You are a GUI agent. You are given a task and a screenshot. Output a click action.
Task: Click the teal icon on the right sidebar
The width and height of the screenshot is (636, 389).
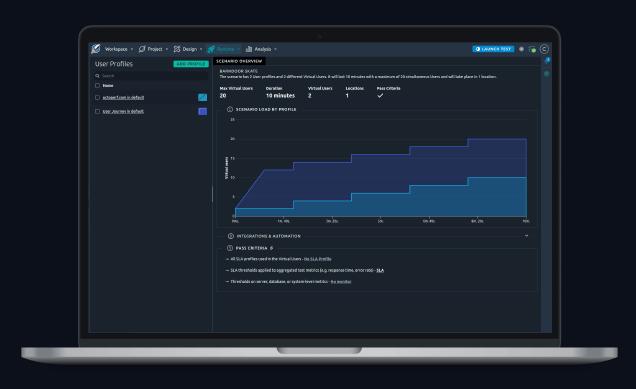coord(547,74)
